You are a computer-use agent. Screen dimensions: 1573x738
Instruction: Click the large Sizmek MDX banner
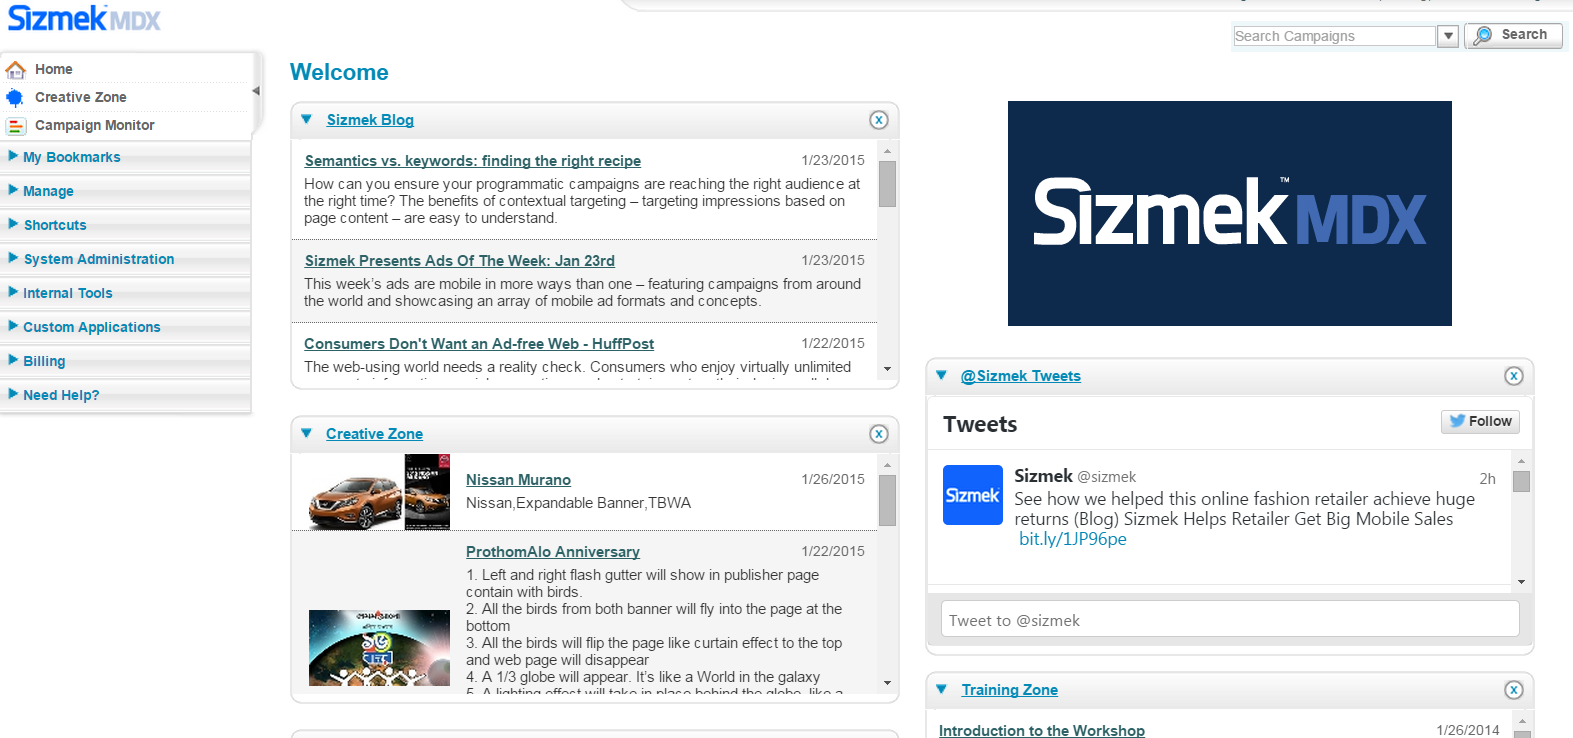[x=1230, y=213]
